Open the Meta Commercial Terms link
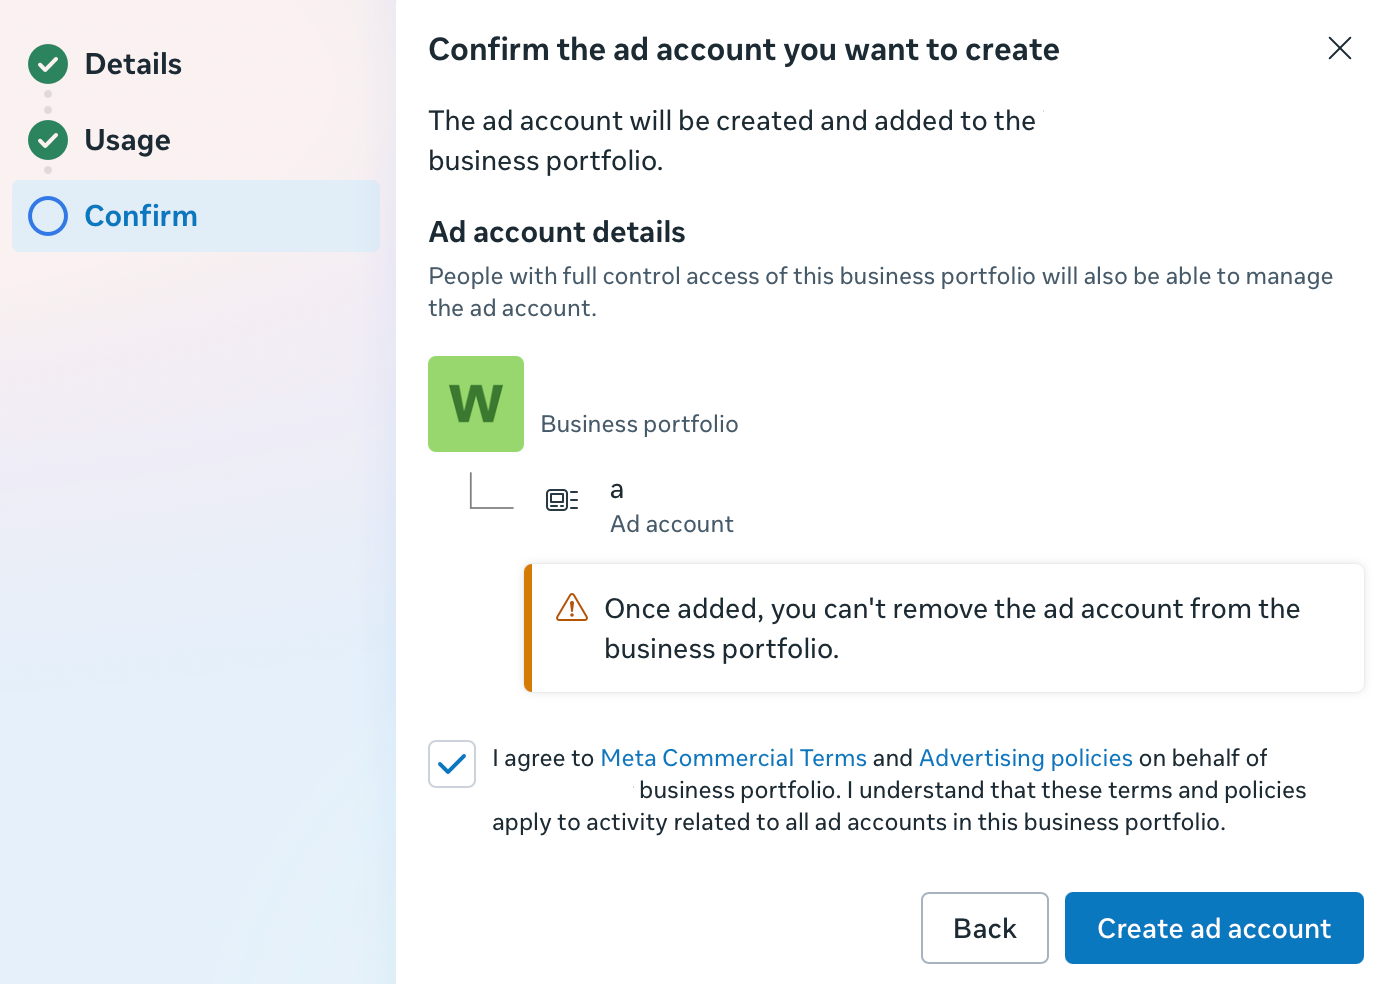Image resolution: width=1394 pixels, height=984 pixels. click(x=733, y=758)
